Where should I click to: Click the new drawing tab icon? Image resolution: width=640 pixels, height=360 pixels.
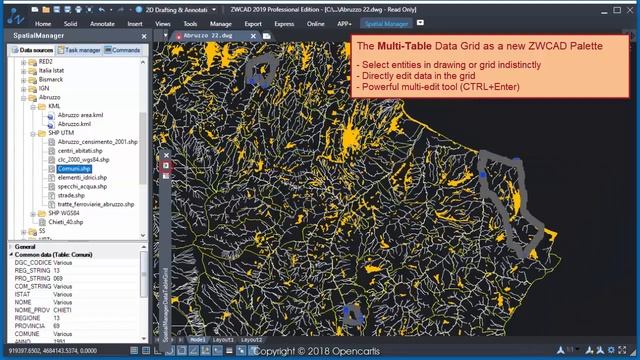click(267, 36)
